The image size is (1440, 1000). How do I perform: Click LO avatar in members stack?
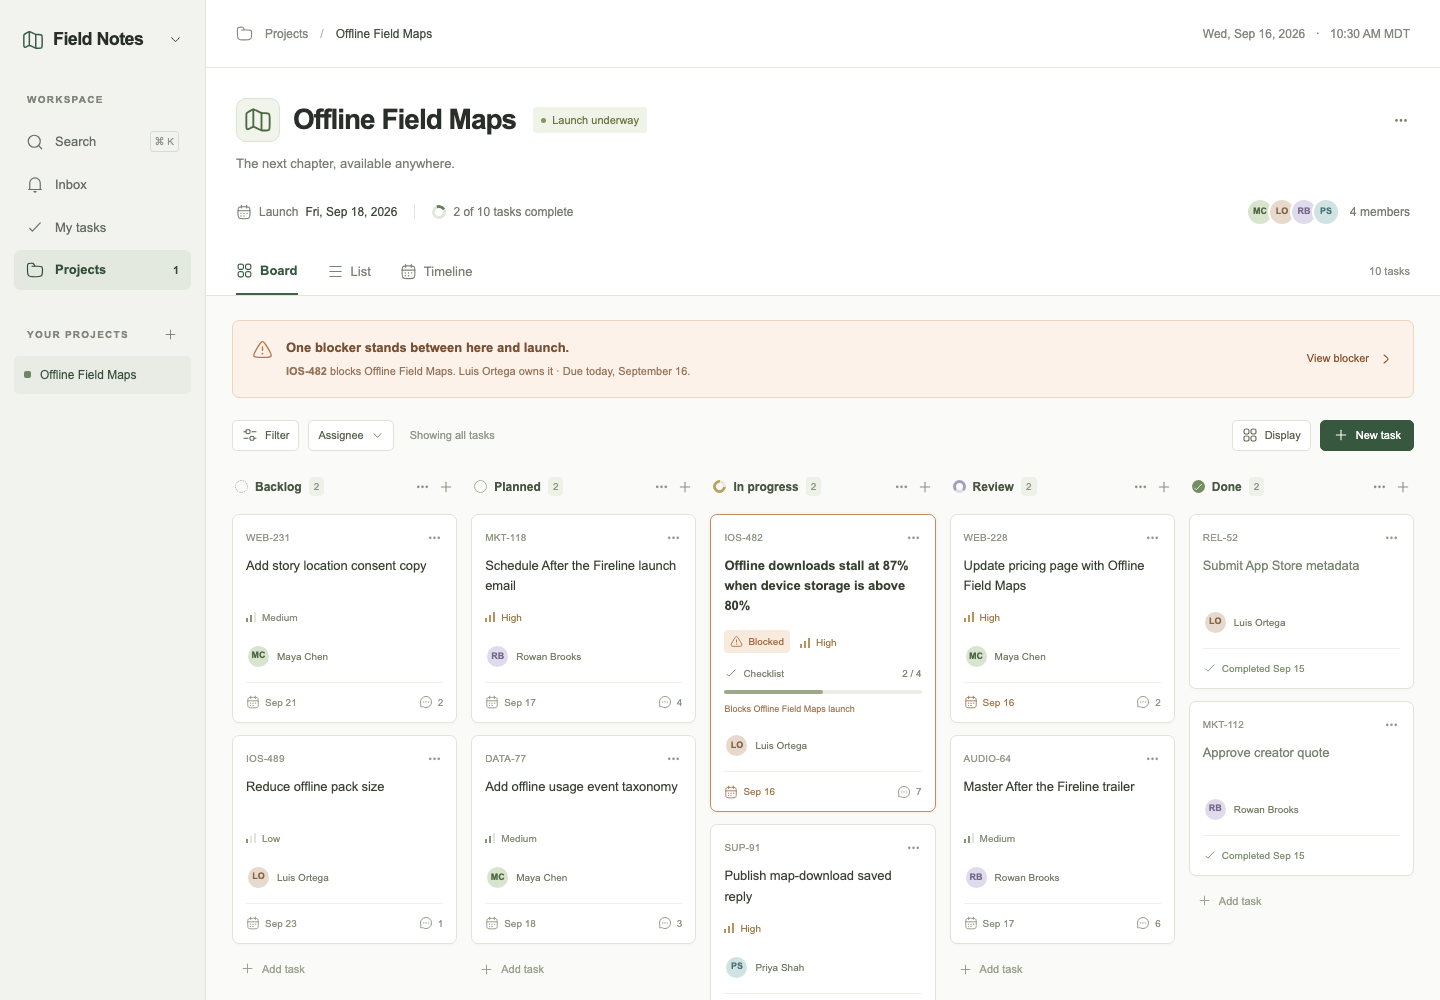pos(1281,212)
